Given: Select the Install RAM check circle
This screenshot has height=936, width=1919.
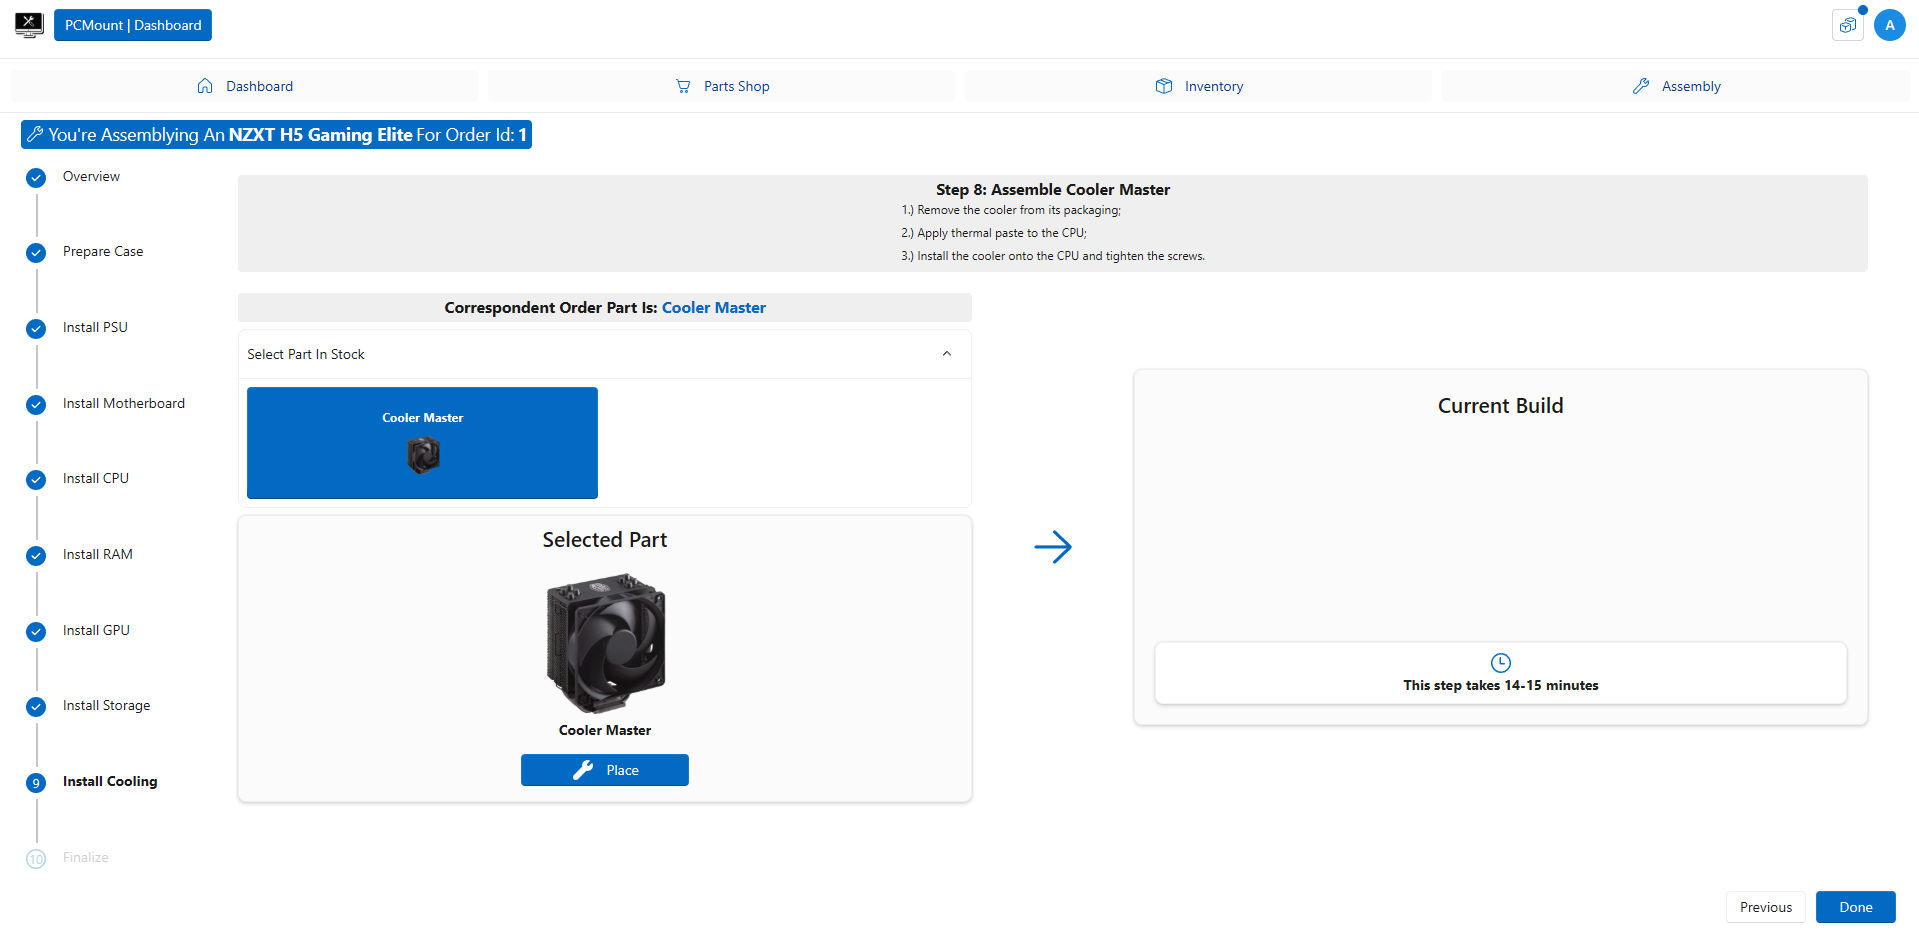Looking at the screenshot, I should (36, 556).
